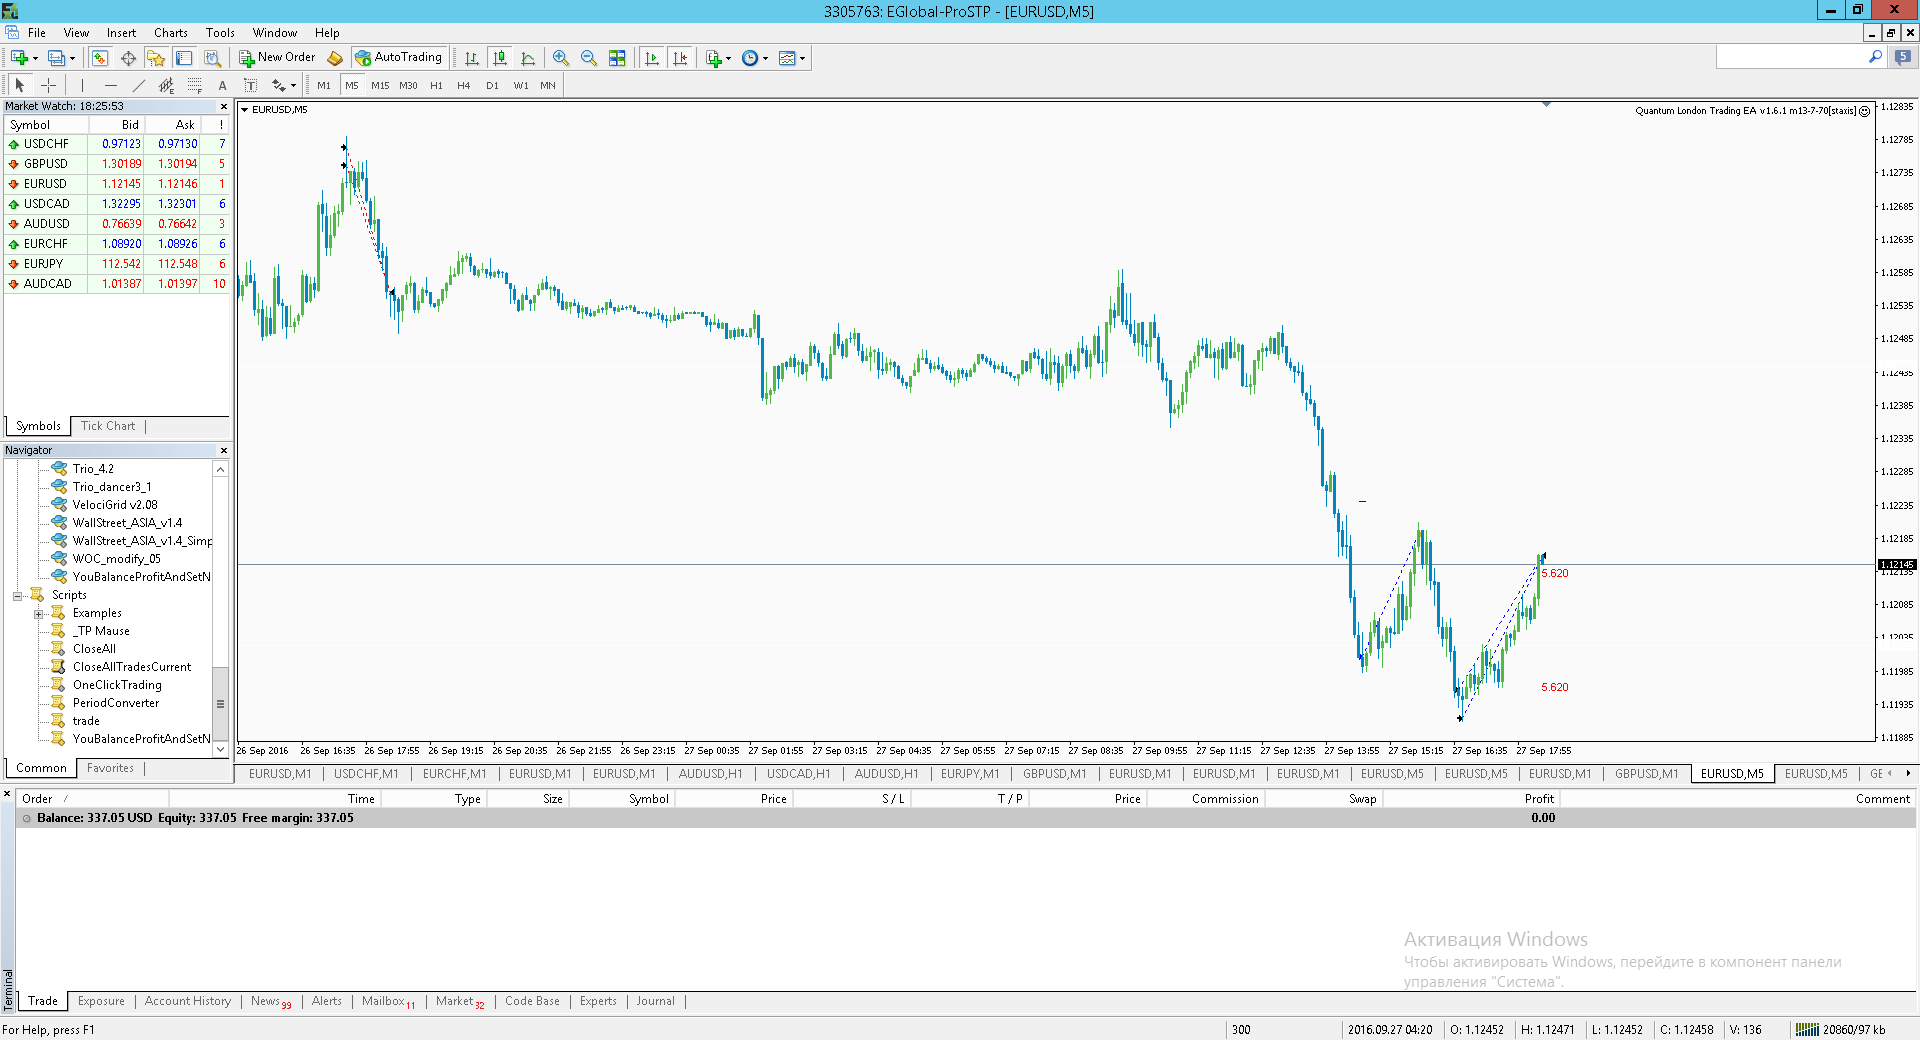
Task: Expand the Examples scripts folder
Action: click(x=38, y=614)
